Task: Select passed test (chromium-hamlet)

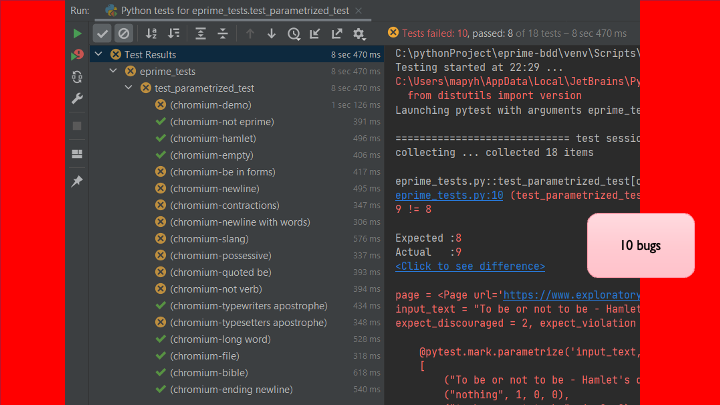Action: tap(213, 138)
